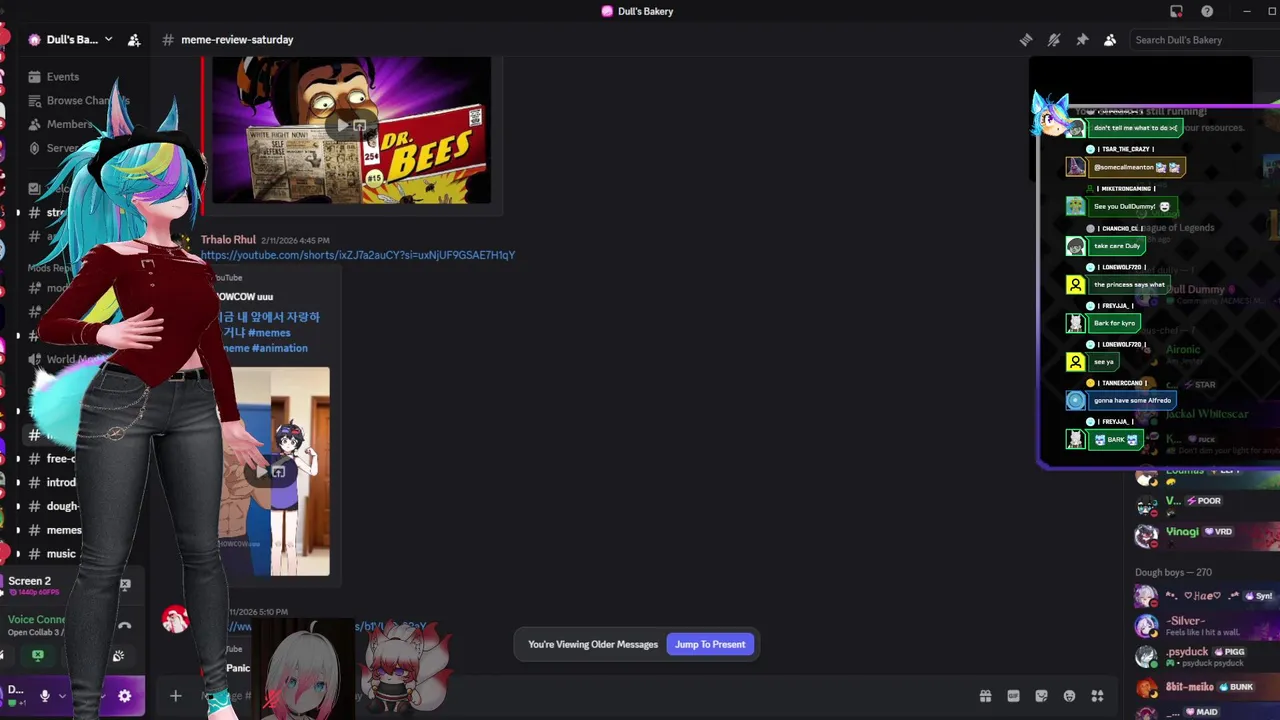The height and width of the screenshot is (720, 1280).
Task: Start an activity icon in voice panel
Action: pyautogui.click(x=118, y=656)
